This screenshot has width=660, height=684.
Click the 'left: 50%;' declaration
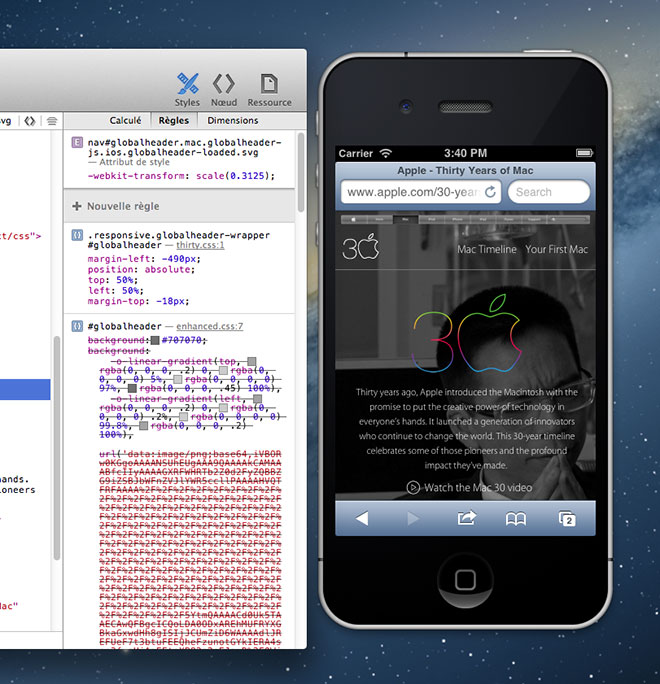point(116,291)
